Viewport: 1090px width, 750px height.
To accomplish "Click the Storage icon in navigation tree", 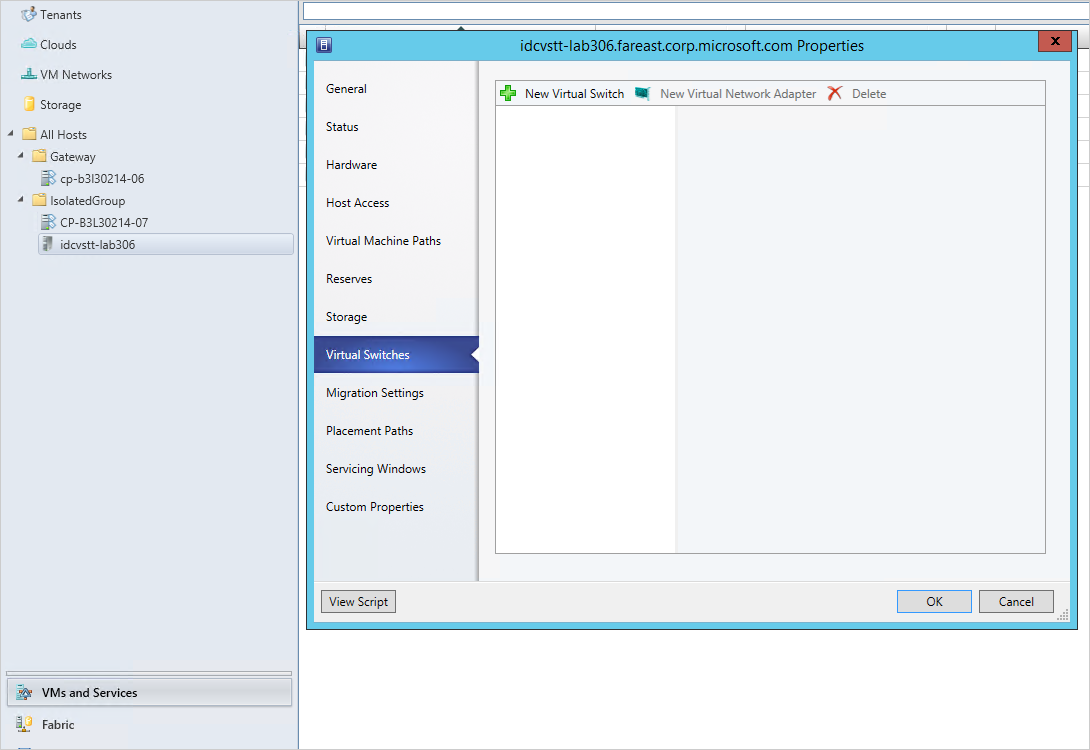I will (x=29, y=104).
